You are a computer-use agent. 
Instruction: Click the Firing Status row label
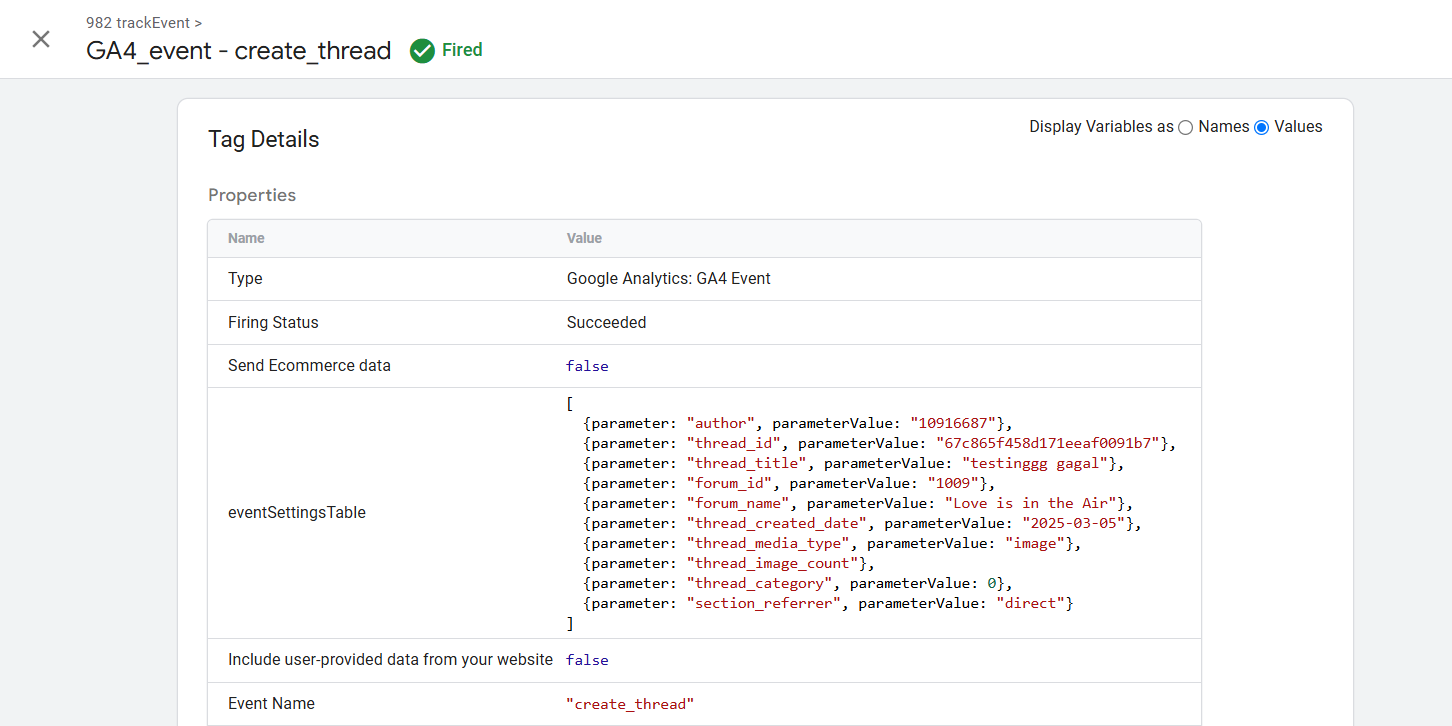point(273,322)
